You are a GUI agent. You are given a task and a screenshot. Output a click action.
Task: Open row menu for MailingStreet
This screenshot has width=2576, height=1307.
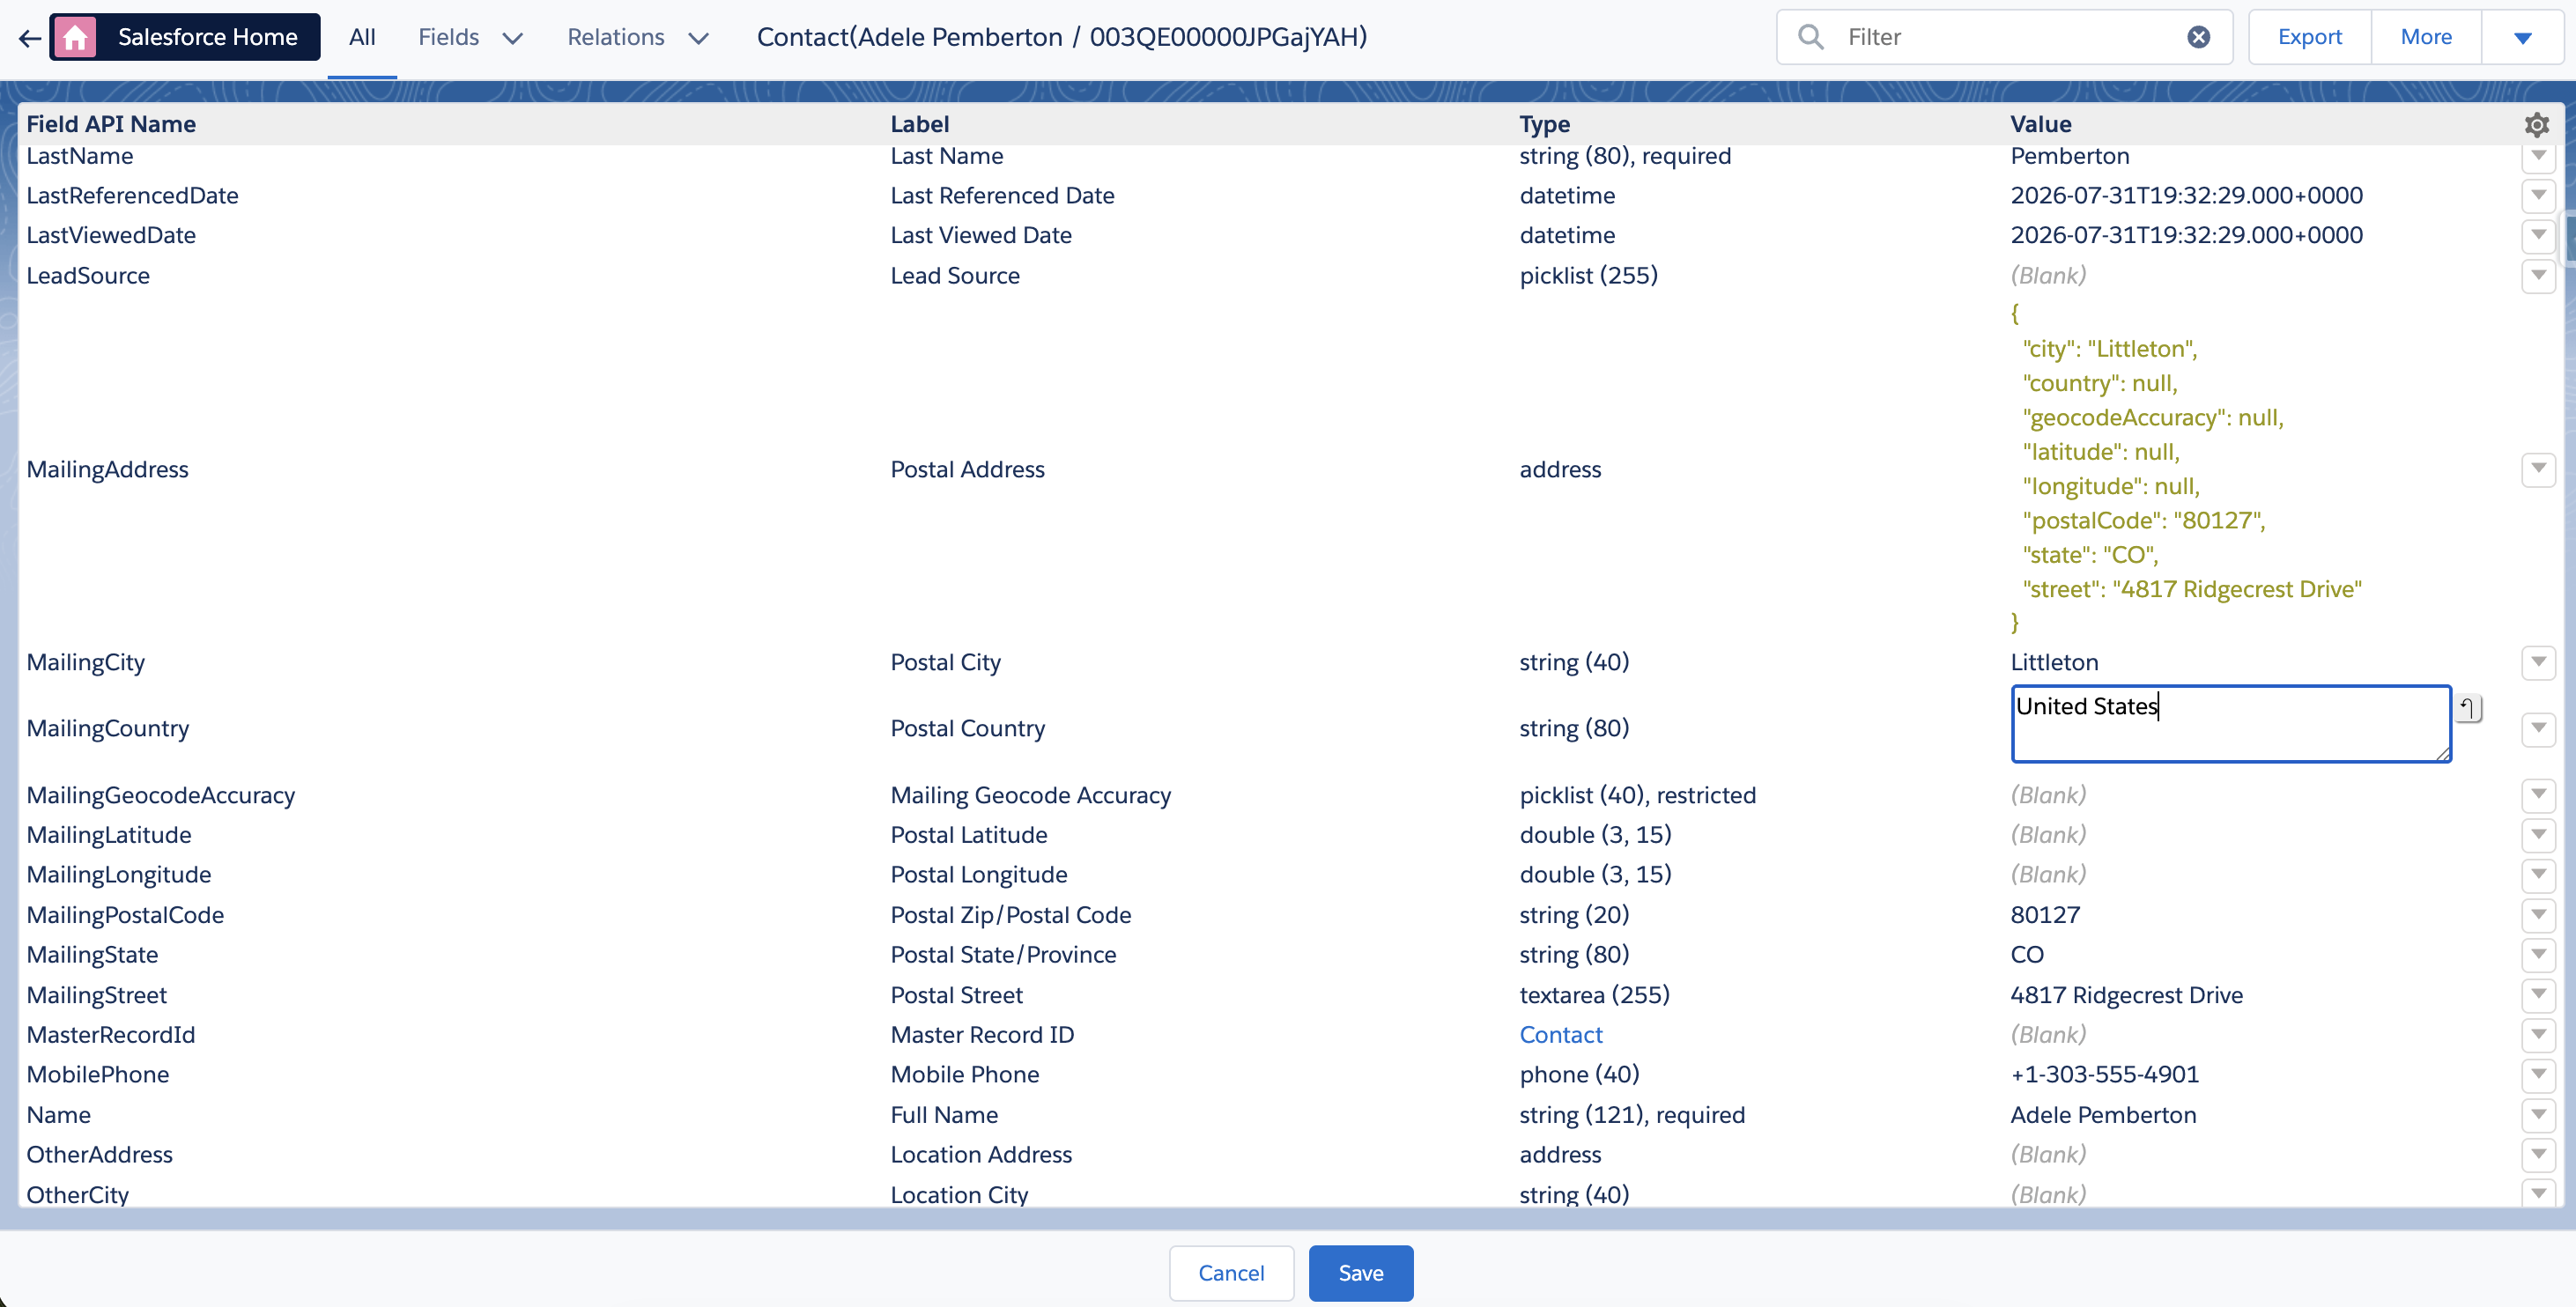pyautogui.click(x=2538, y=995)
